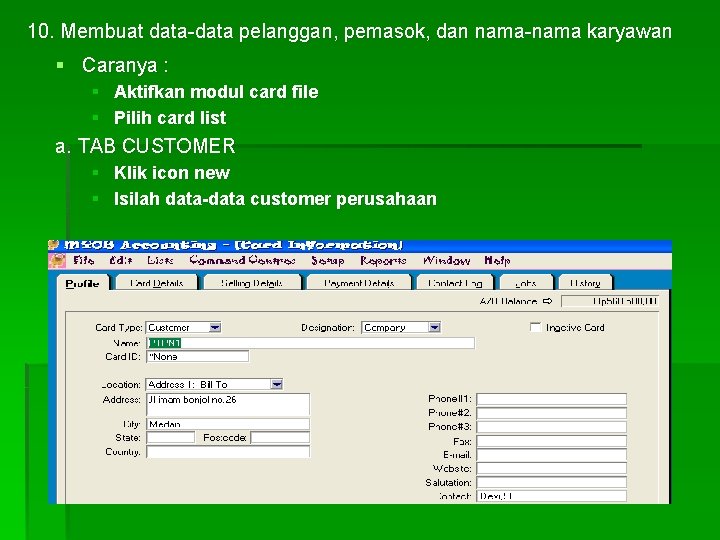Click the 'Klik icon new' text

[172, 173]
